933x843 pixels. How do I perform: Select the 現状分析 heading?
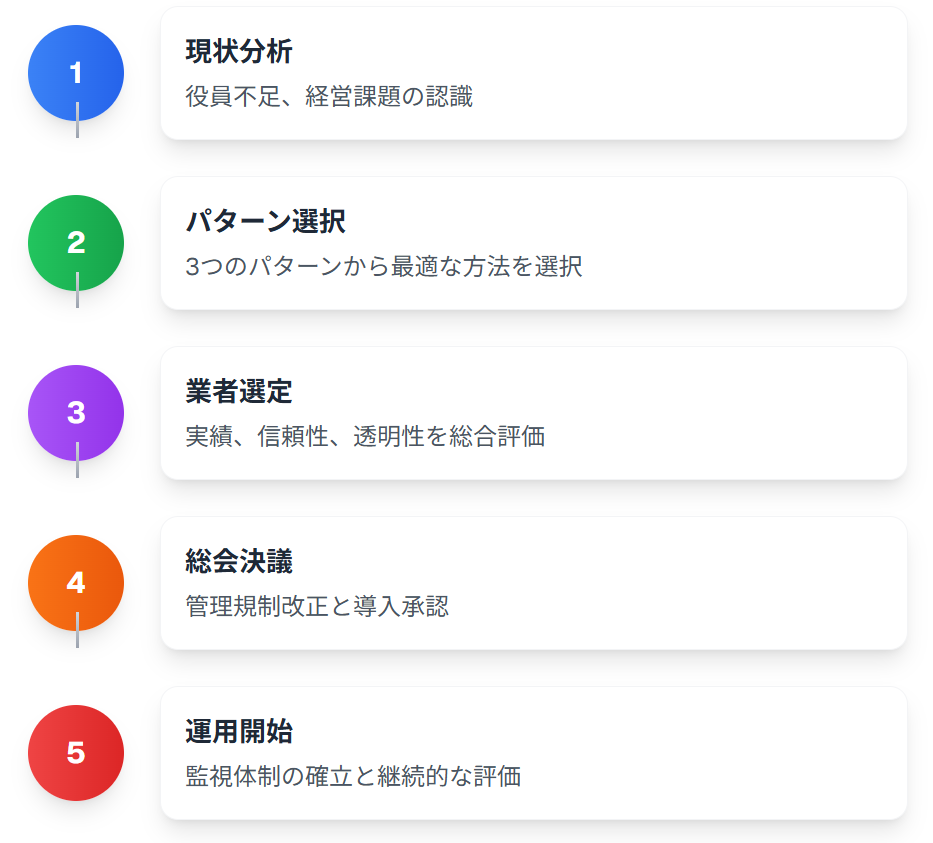(239, 51)
